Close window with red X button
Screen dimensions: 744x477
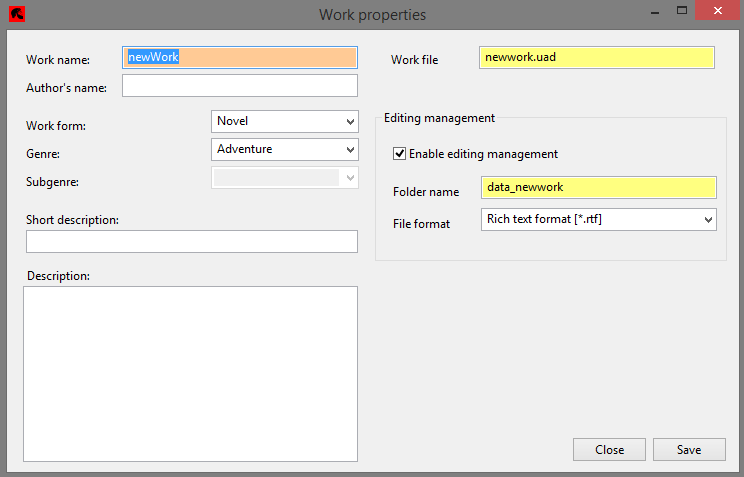click(718, 10)
